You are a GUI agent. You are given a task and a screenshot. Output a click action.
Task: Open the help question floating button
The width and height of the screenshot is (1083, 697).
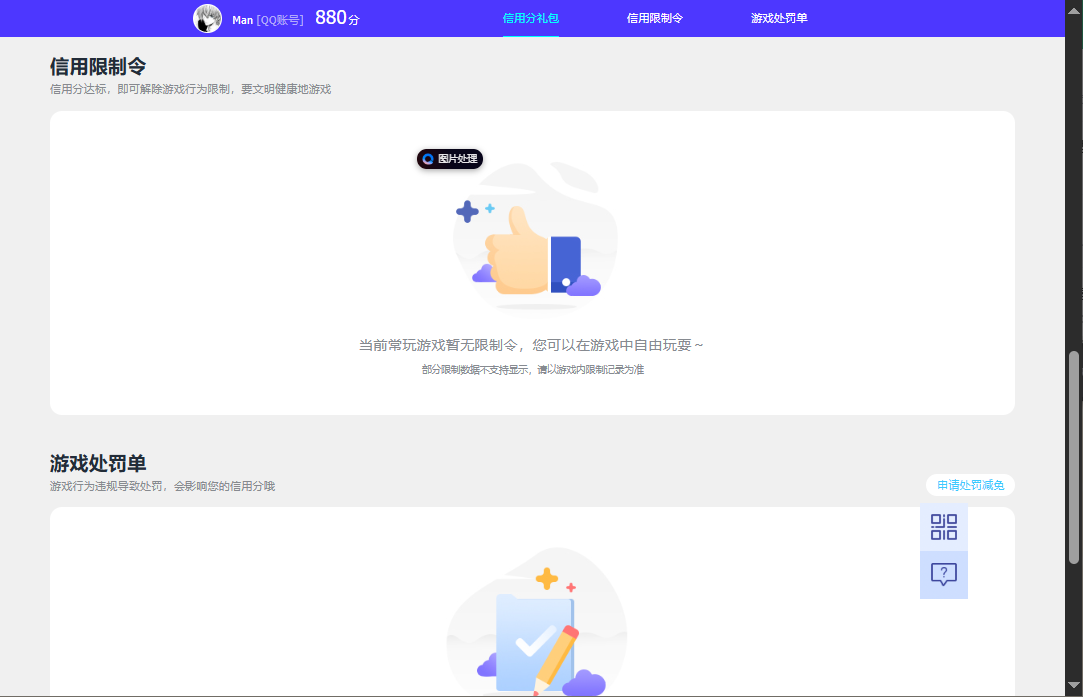coord(943,574)
